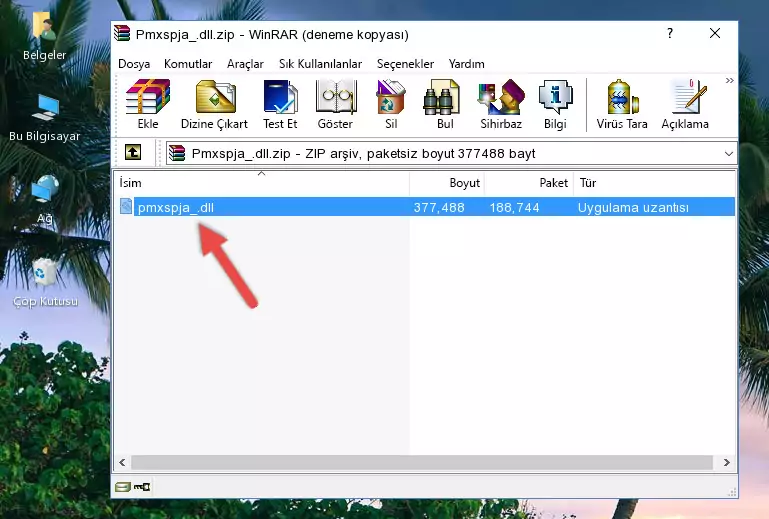Image resolution: width=769 pixels, height=519 pixels.
Task: Select Ağ network desktop icon
Action: (x=45, y=199)
